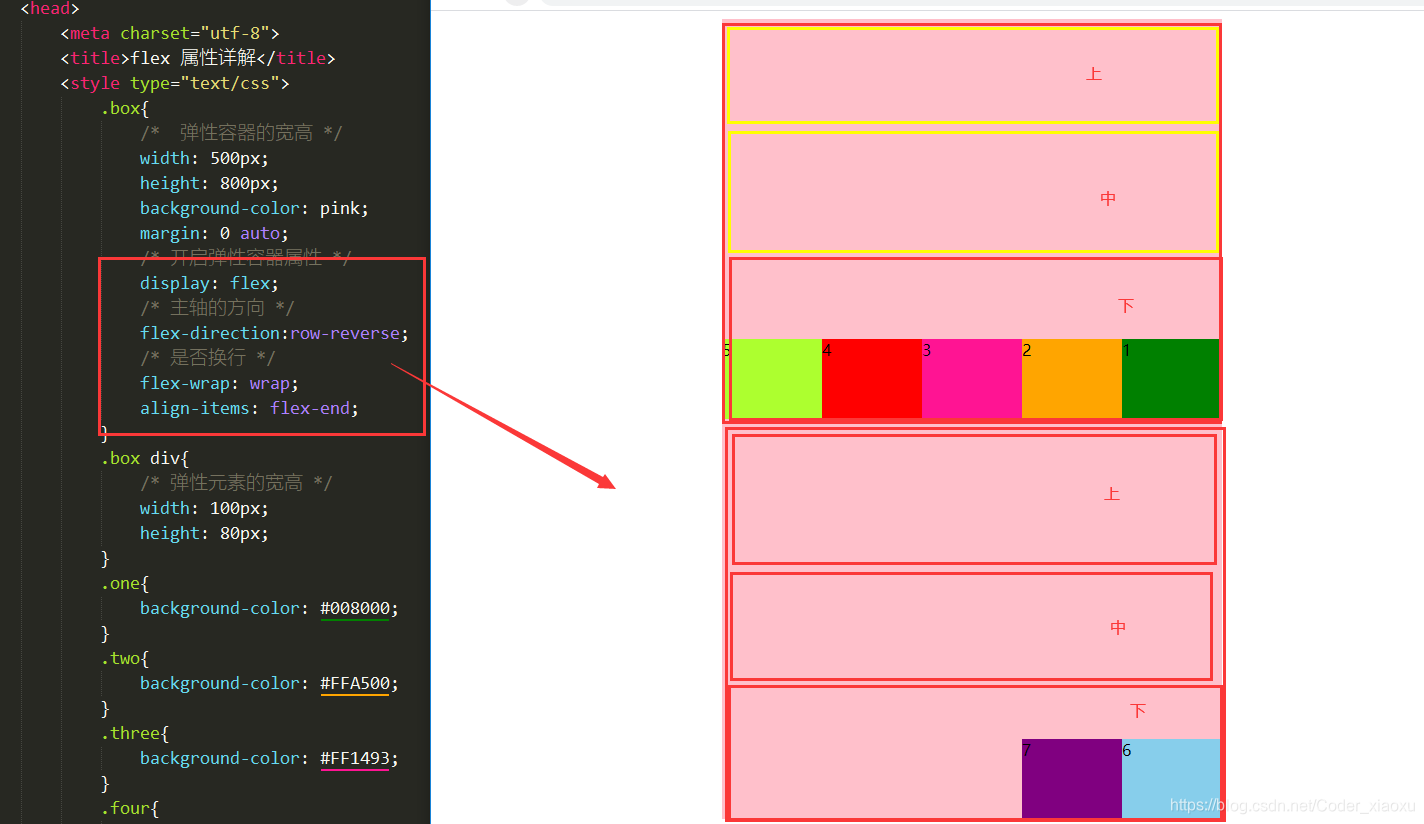Click the '.one{' selector line
Viewport: 1424px width, 824px height.
125,583
